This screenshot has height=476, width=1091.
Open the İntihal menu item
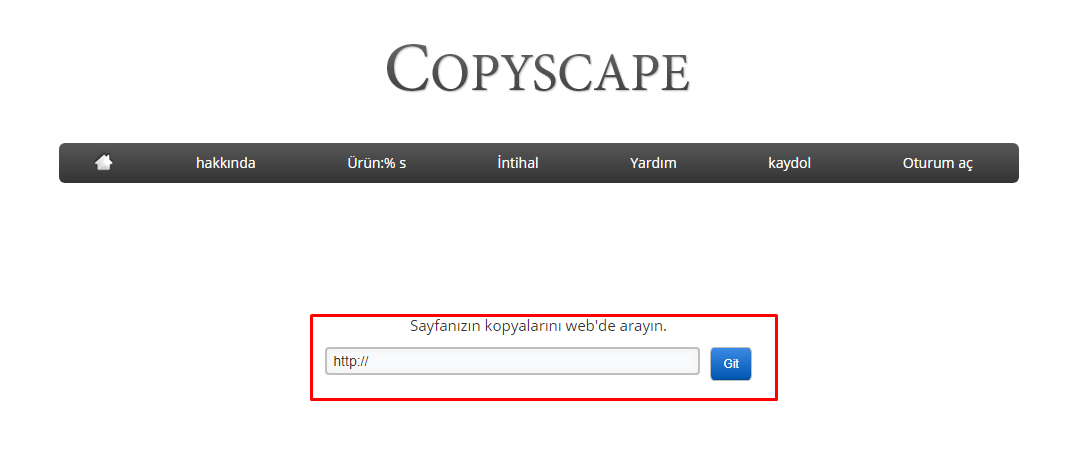coord(518,164)
